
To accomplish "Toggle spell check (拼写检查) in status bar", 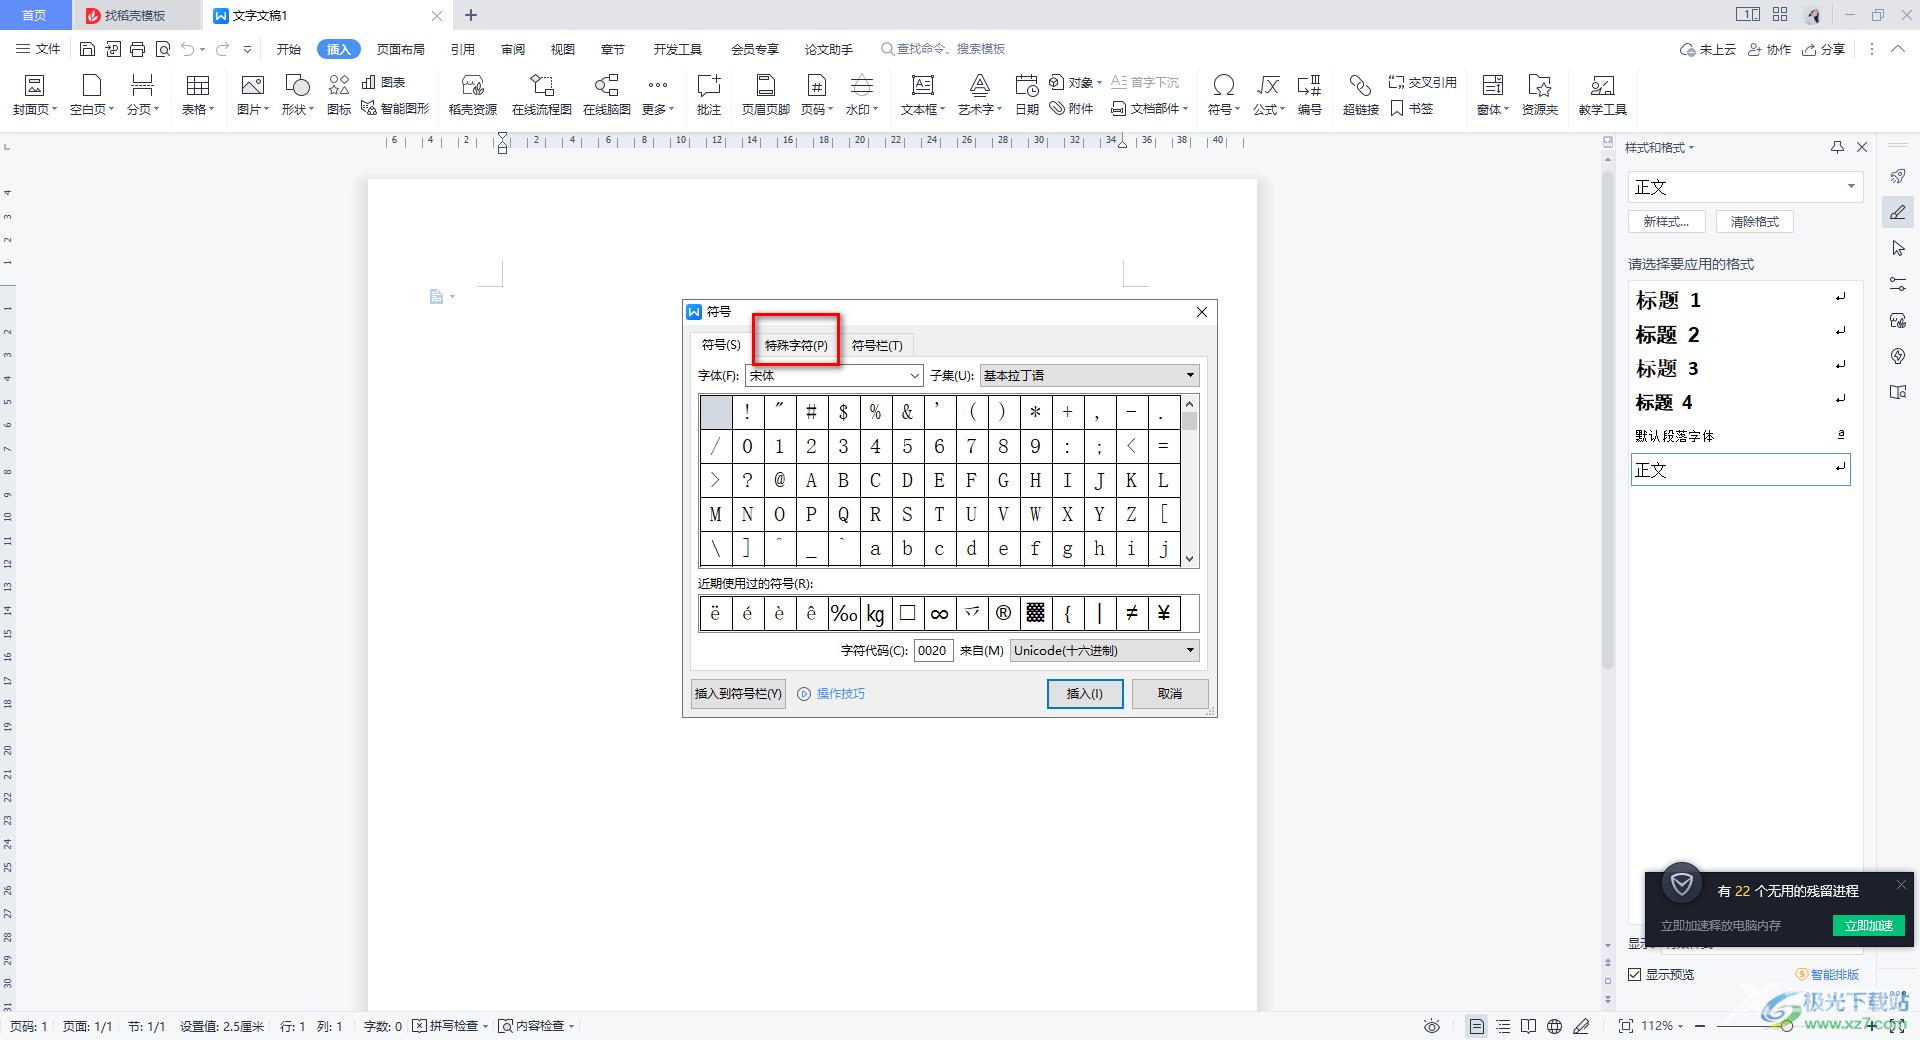I will point(450,1026).
